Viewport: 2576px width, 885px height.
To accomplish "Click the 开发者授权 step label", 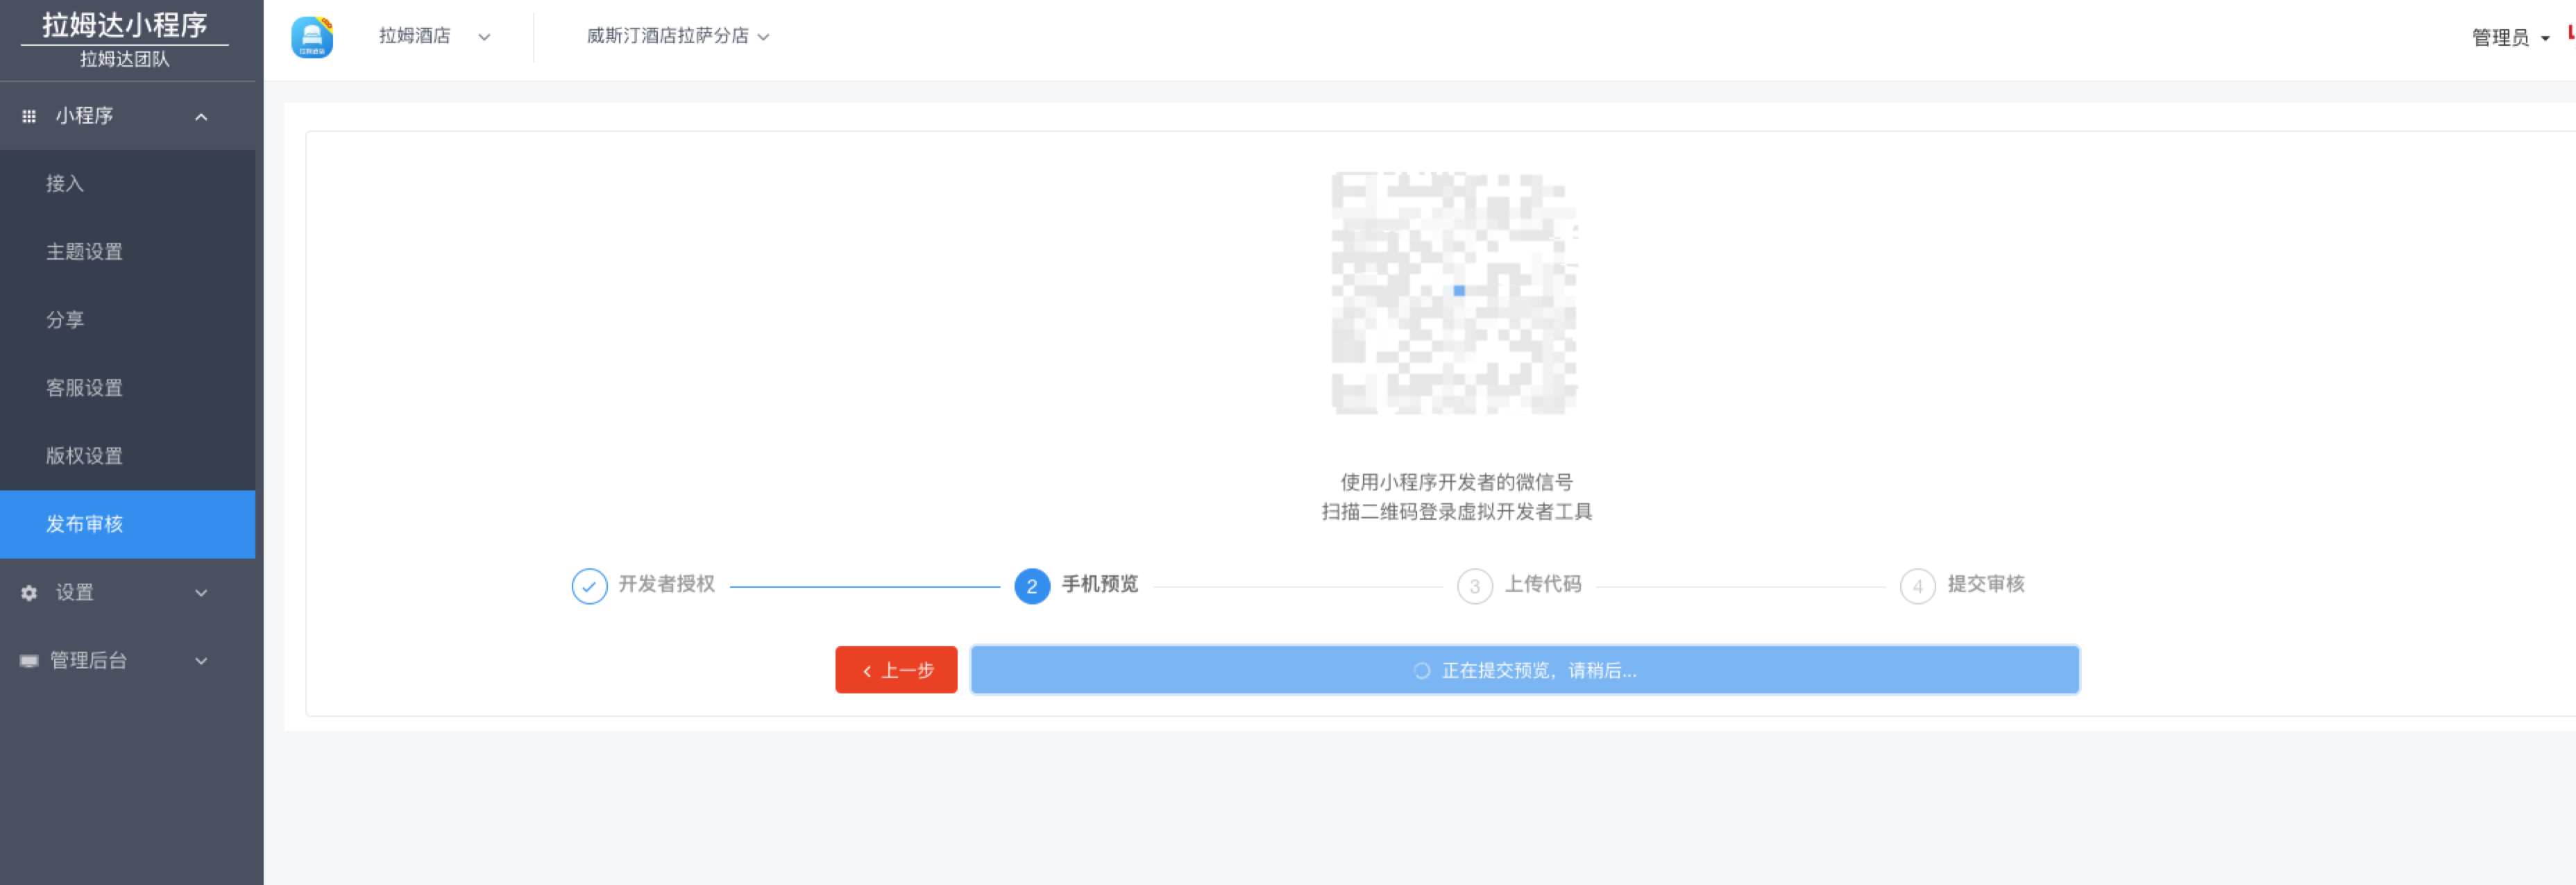I will point(667,584).
